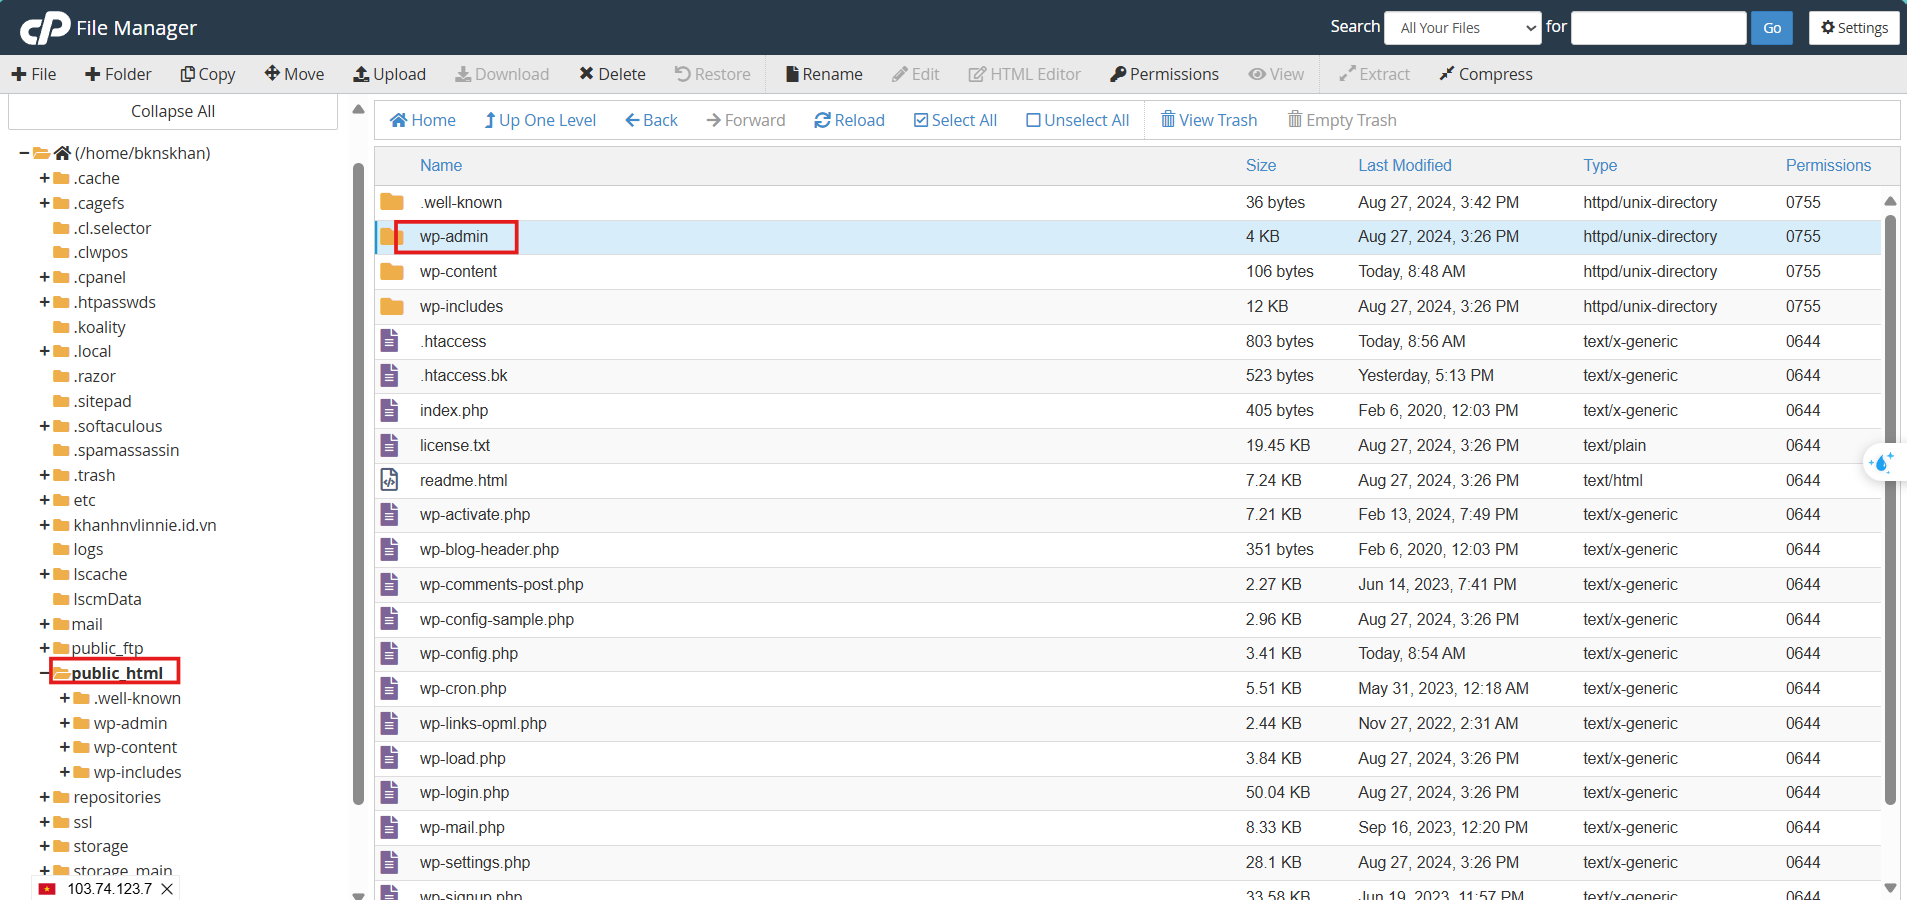Click the Download toolbar item
1907x900 pixels.
click(x=502, y=74)
